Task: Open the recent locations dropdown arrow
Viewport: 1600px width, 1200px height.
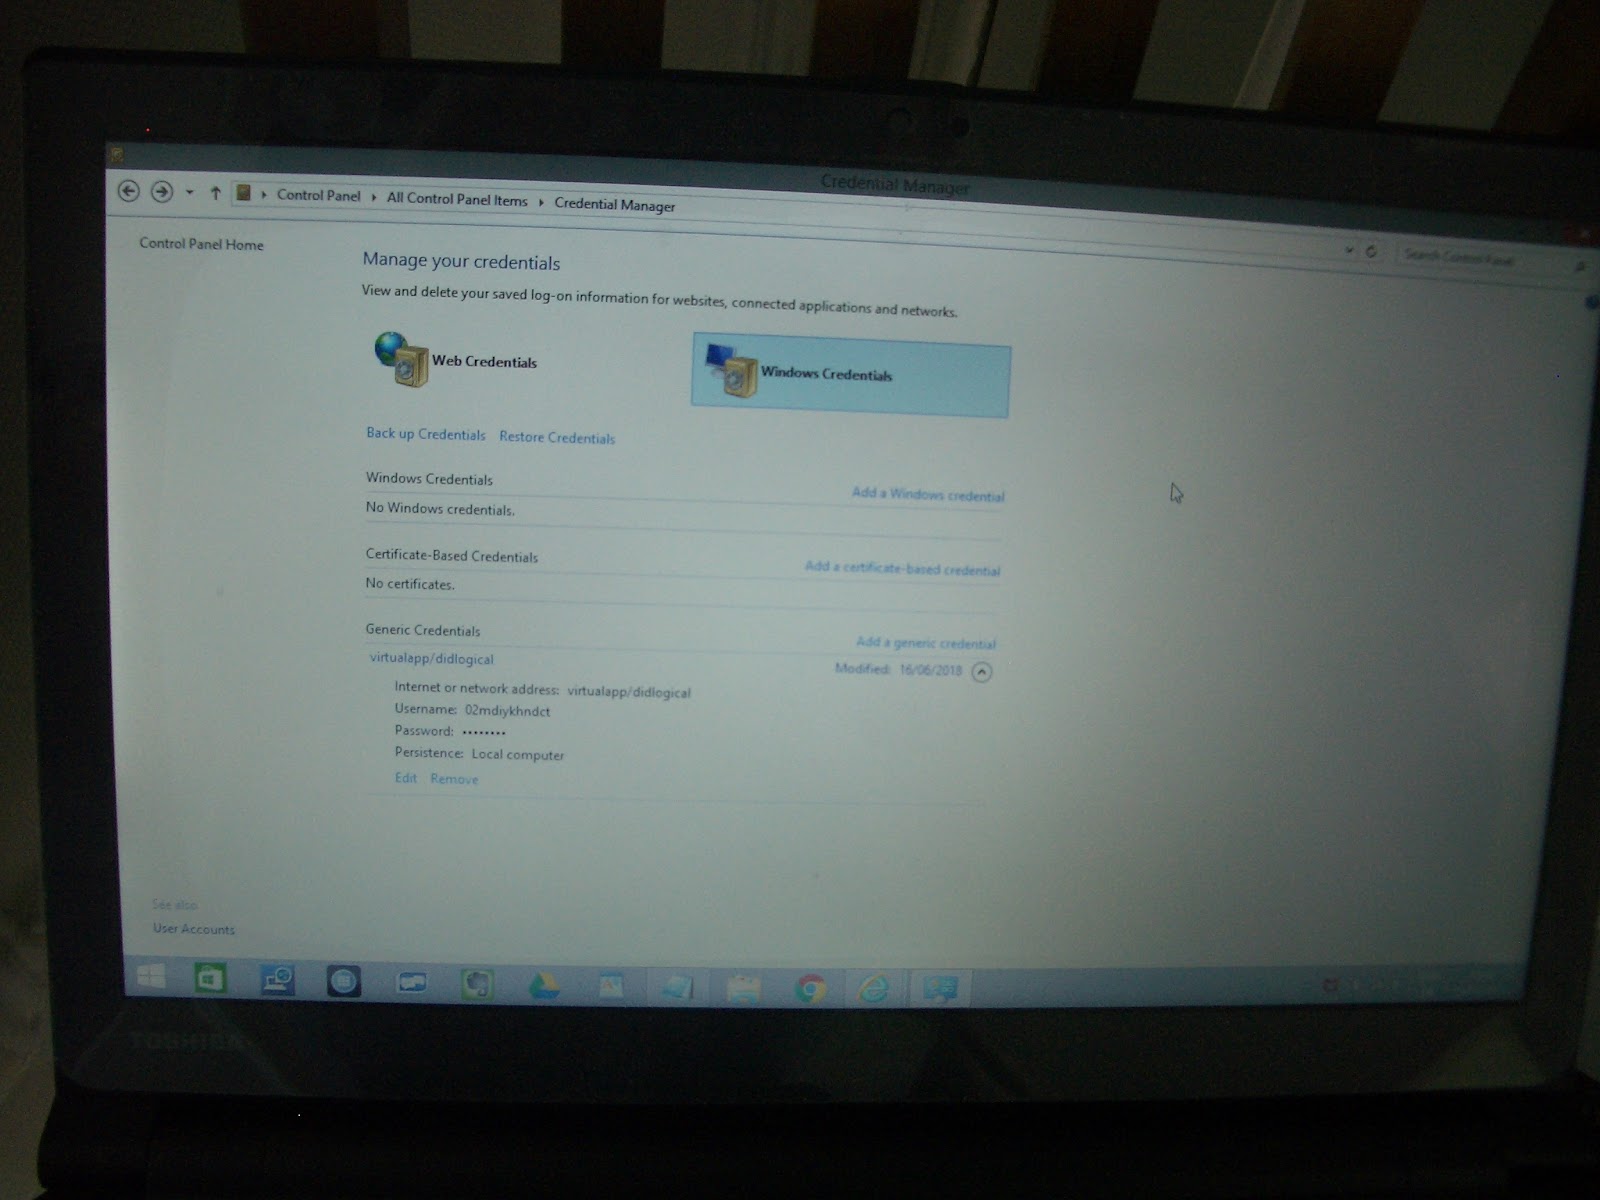Action: [x=189, y=192]
